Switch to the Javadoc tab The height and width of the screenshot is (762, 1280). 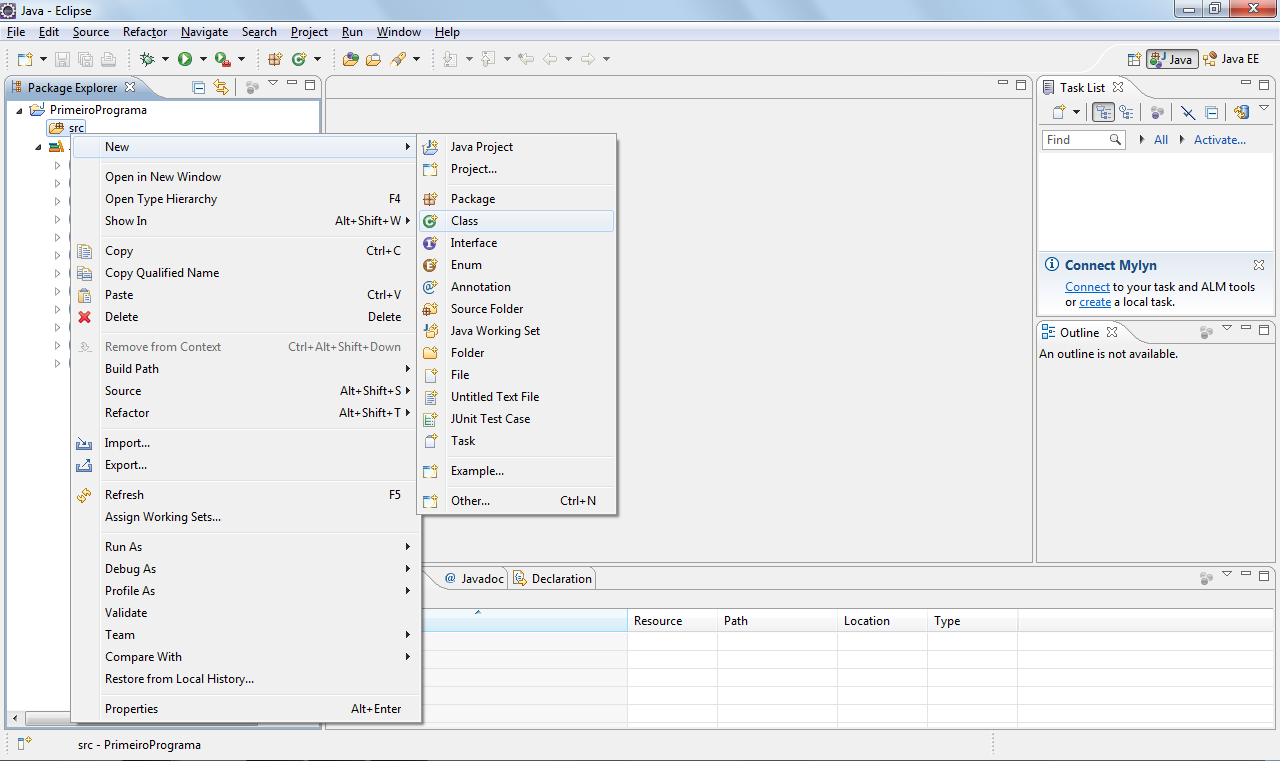473,578
